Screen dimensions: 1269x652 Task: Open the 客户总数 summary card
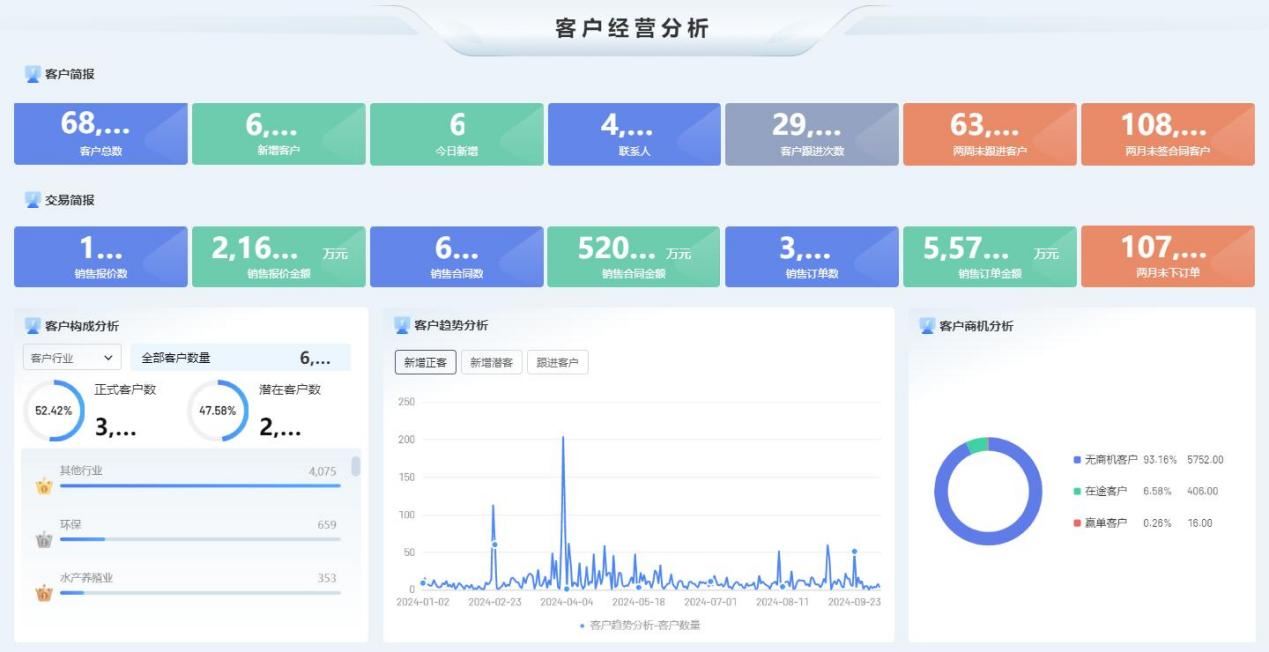100,134
